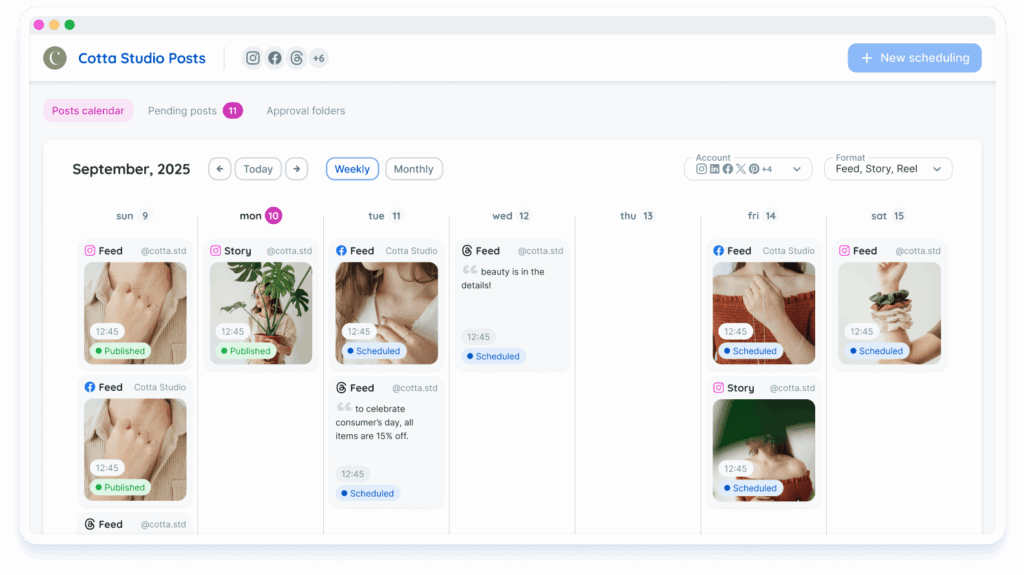Switch to Monthly view
The width and height of the screenshot is (1024, 575).
coord(413,169)
